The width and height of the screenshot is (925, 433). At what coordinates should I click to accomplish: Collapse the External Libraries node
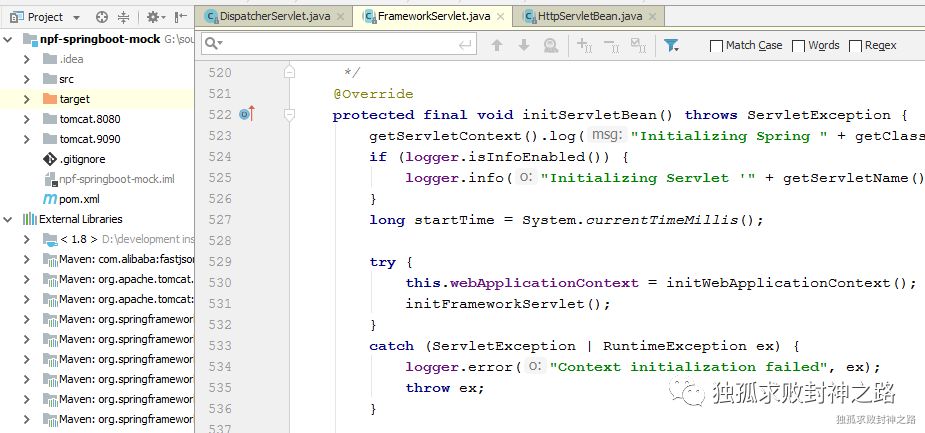point(8,219)
